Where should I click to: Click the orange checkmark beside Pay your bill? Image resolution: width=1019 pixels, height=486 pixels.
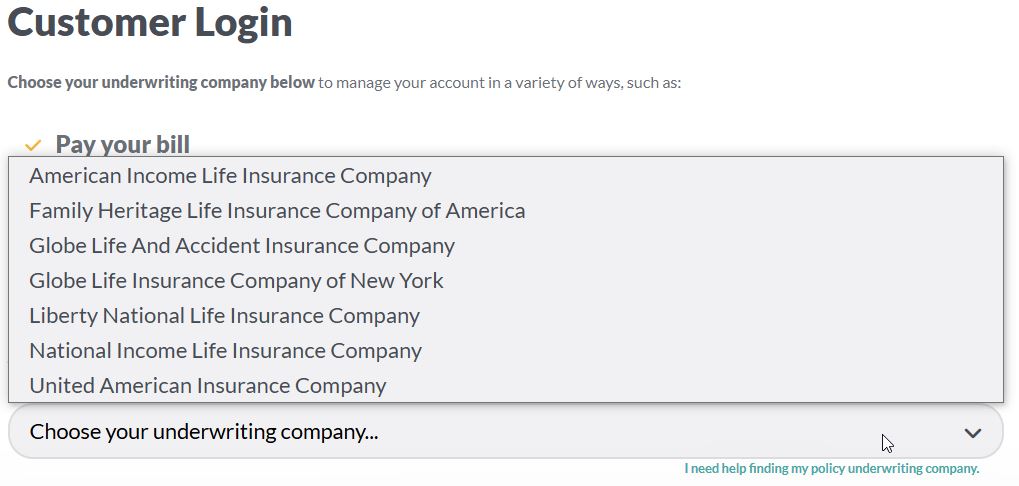coord(33,146)
